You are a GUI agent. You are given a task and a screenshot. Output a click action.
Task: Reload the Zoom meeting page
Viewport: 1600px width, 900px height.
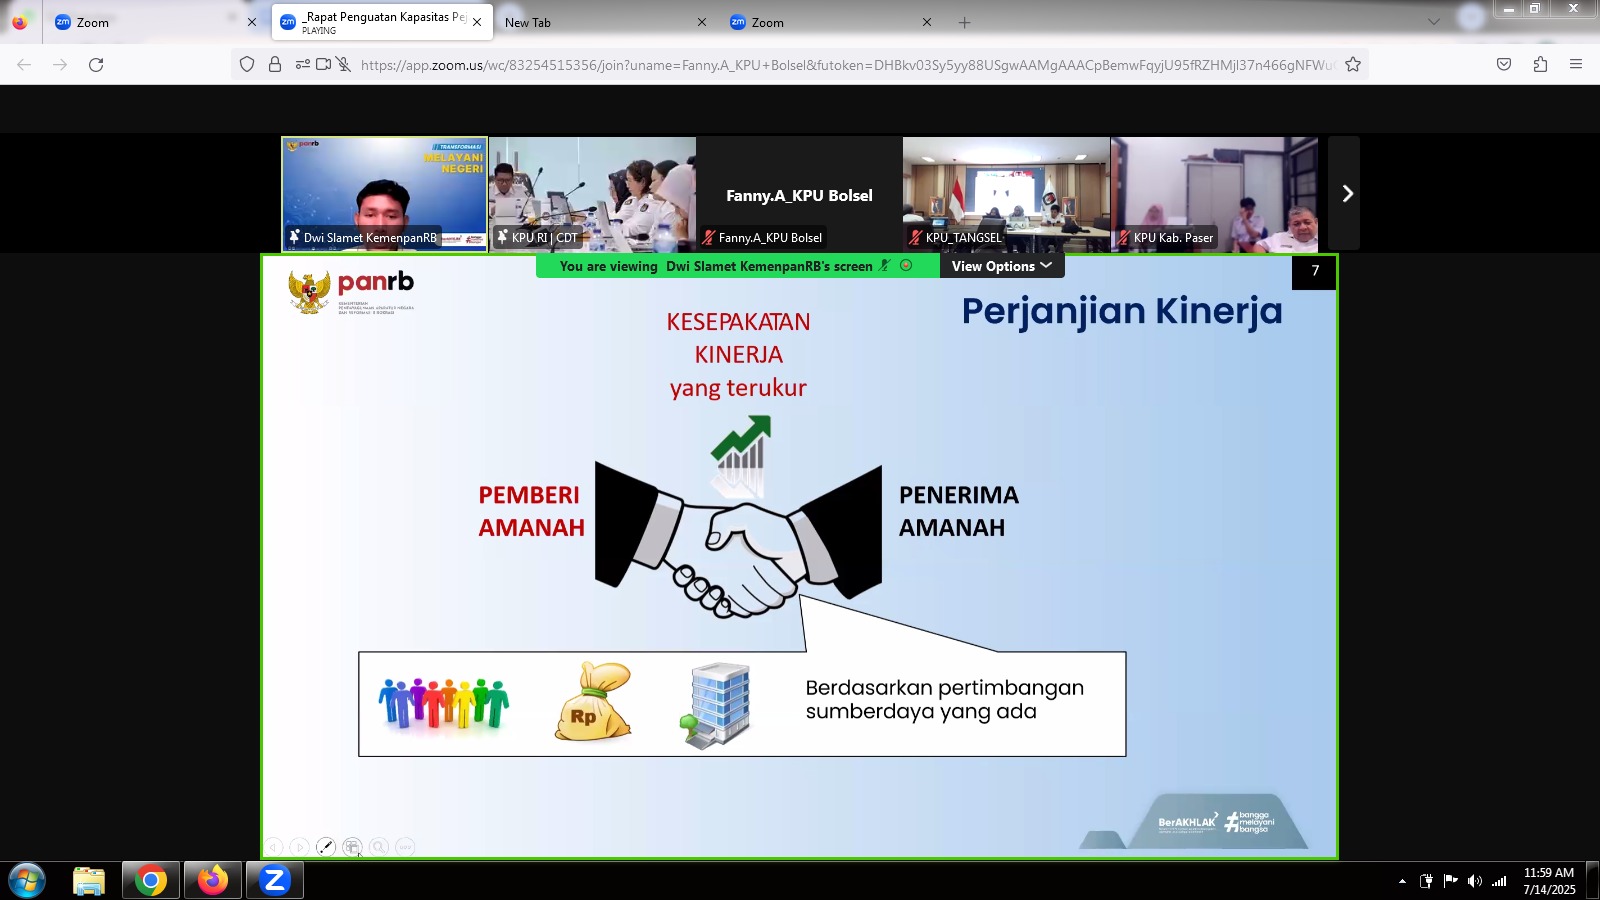pos(96,65)
